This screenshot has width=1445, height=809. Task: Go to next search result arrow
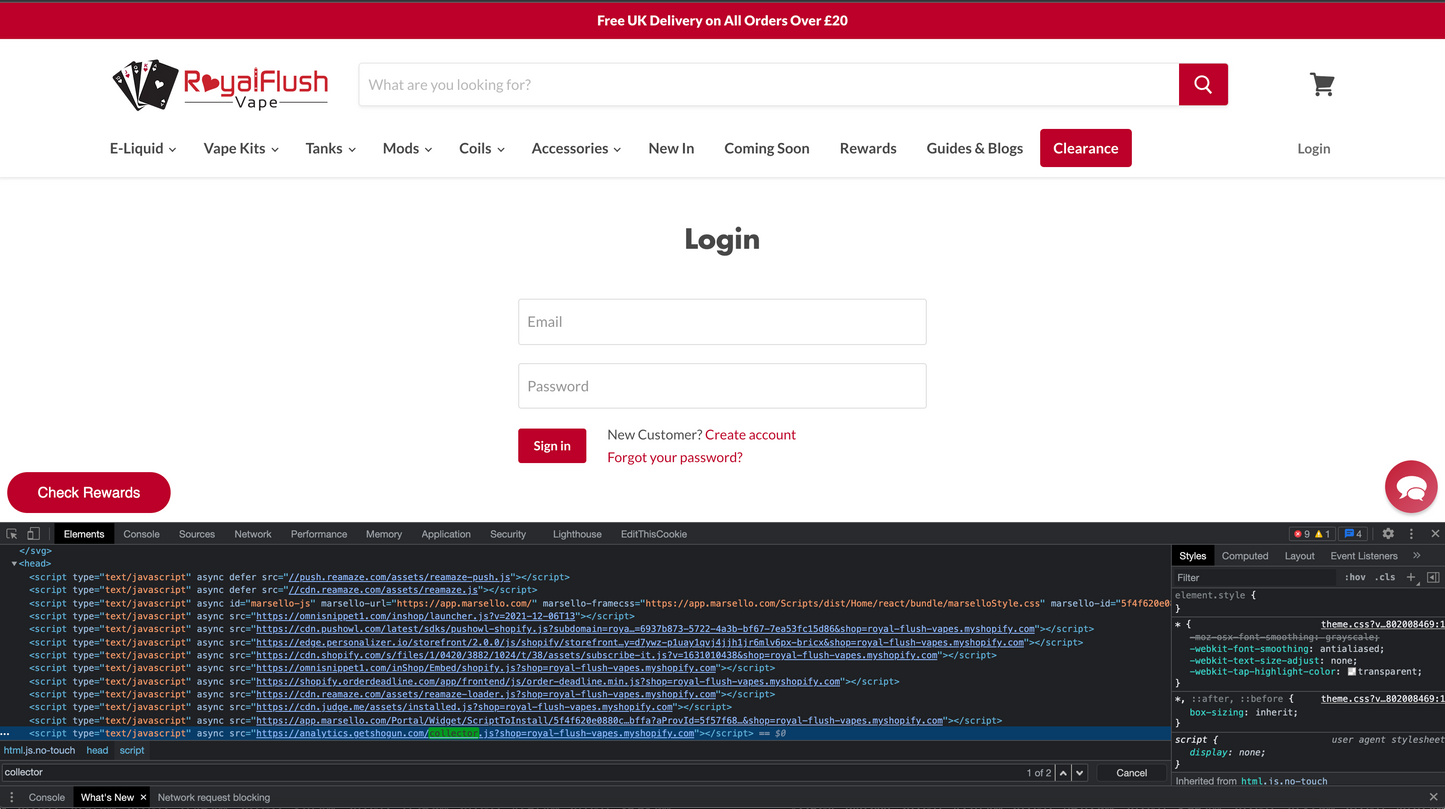click(1081, 772)
